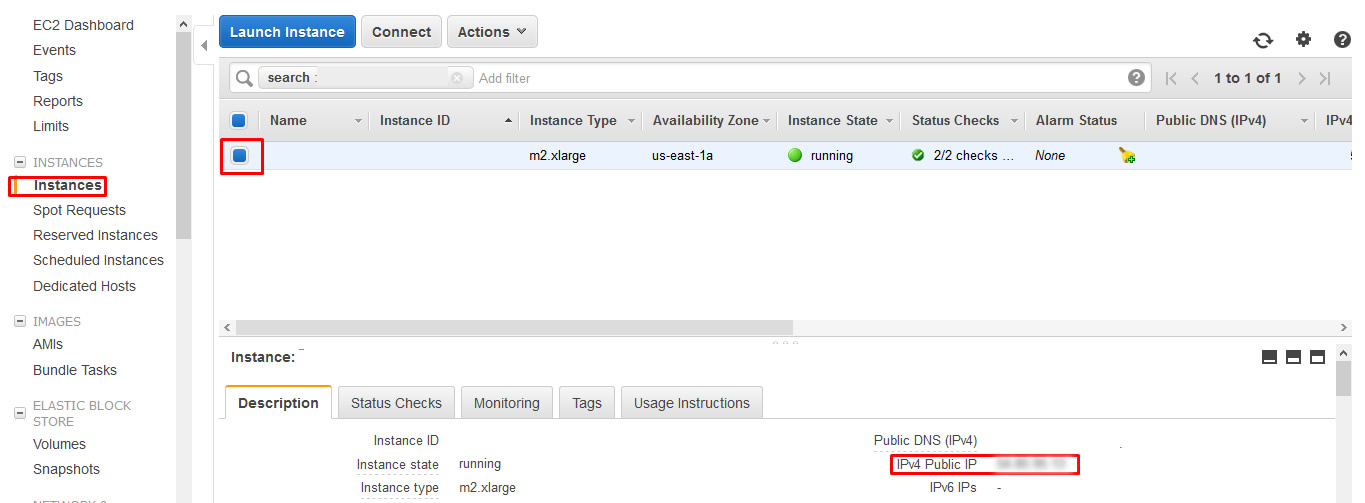Switch to the Description tab

point(278,403)
